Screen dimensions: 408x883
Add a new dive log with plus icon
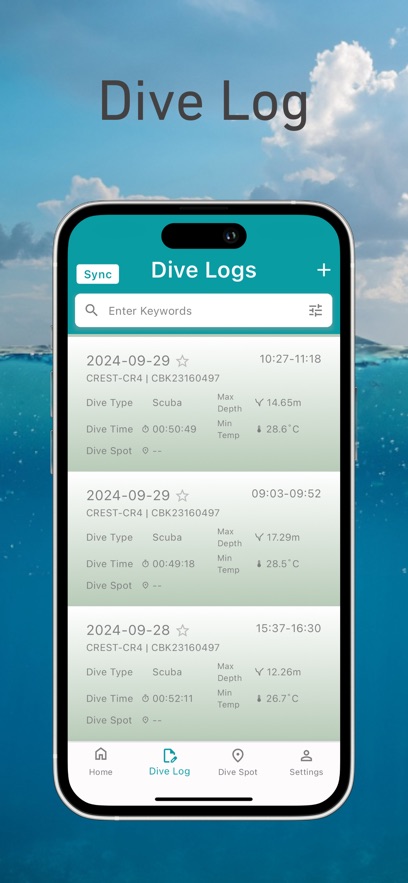pos(324,270)
